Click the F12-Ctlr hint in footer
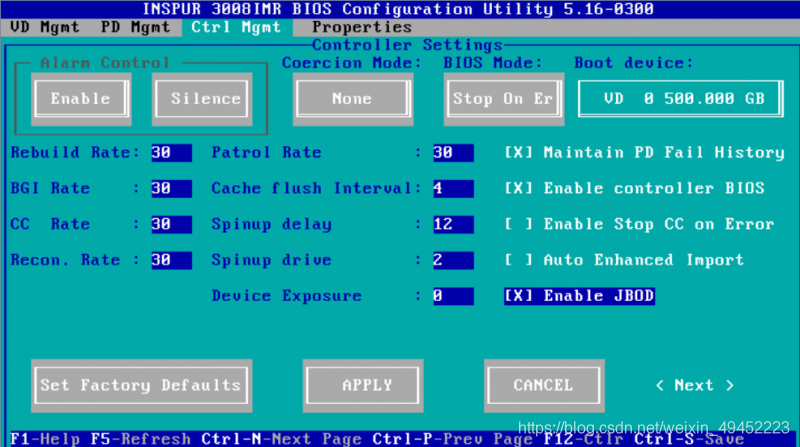The width and height of the screenshot is (800, 447). point(584,439)
